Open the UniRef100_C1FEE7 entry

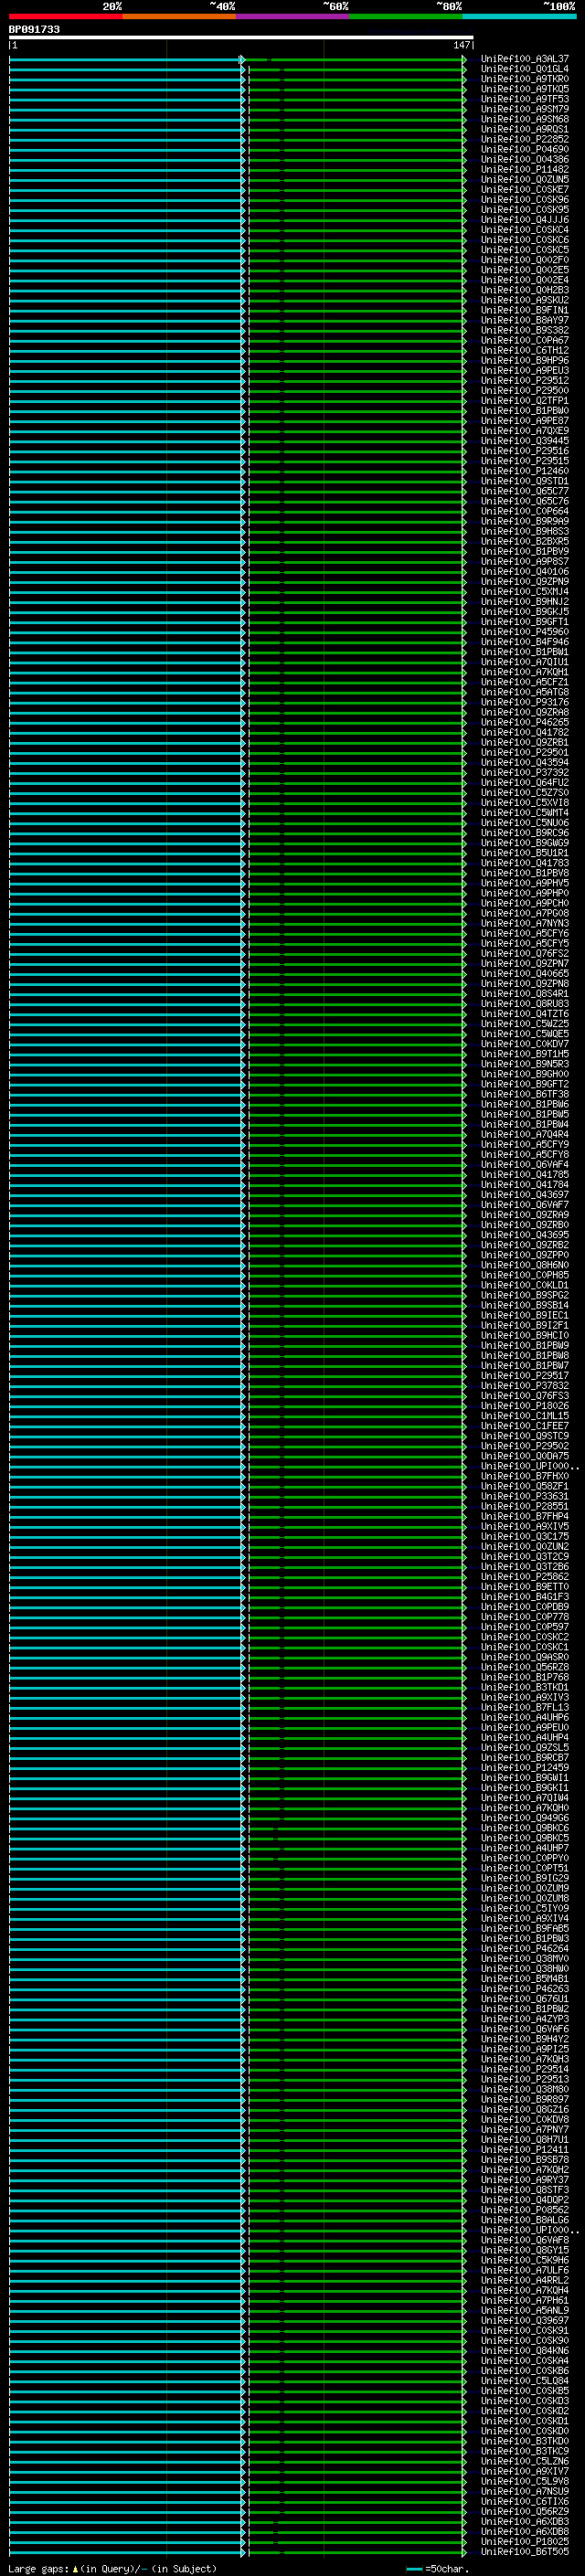[x=524, y=1427]
